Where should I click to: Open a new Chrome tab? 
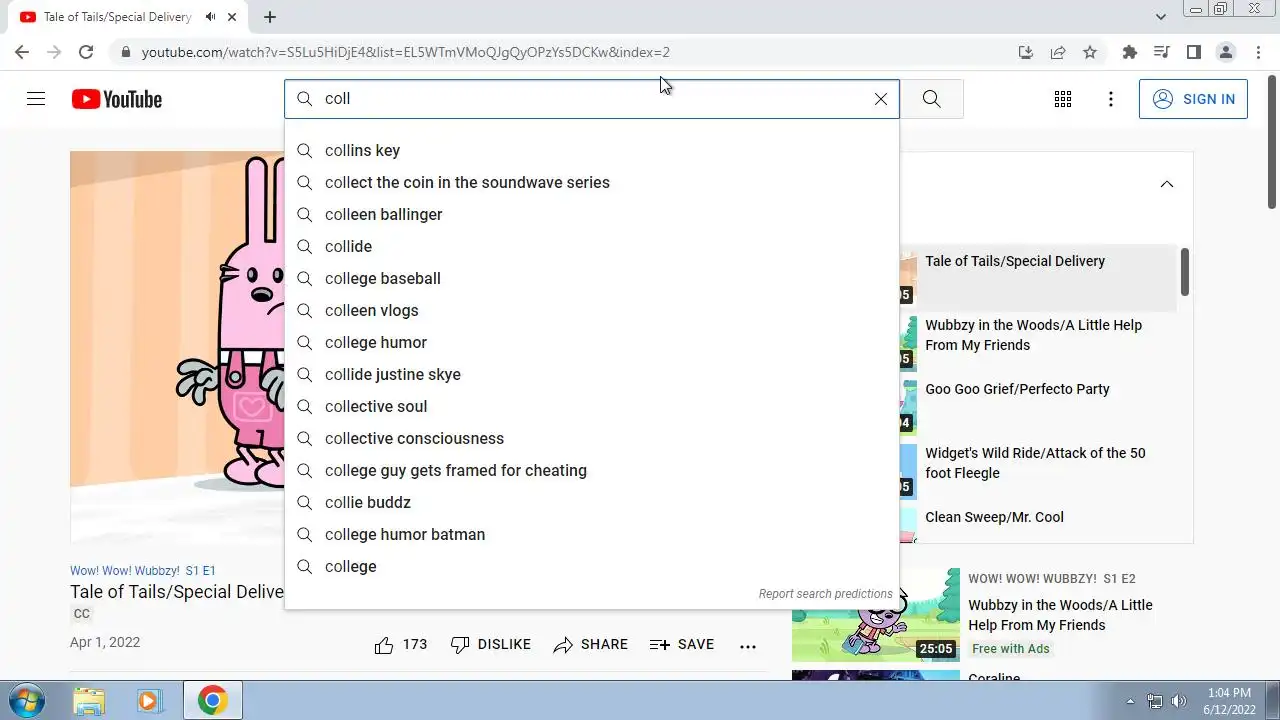tap(270, 17)
